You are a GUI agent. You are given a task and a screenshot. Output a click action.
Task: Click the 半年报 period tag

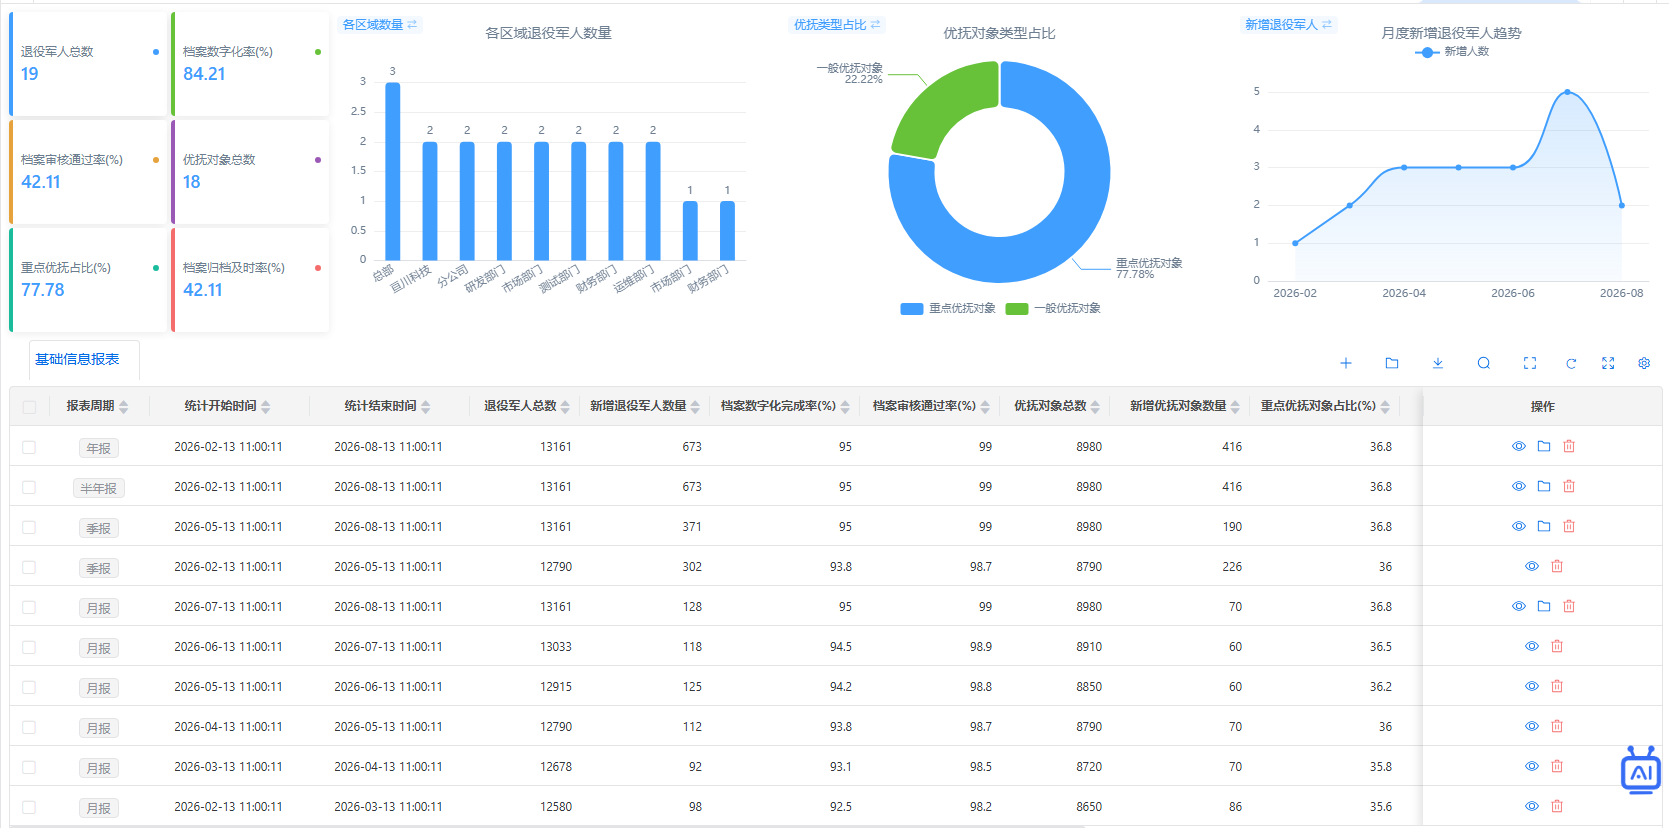click(99, 488)
